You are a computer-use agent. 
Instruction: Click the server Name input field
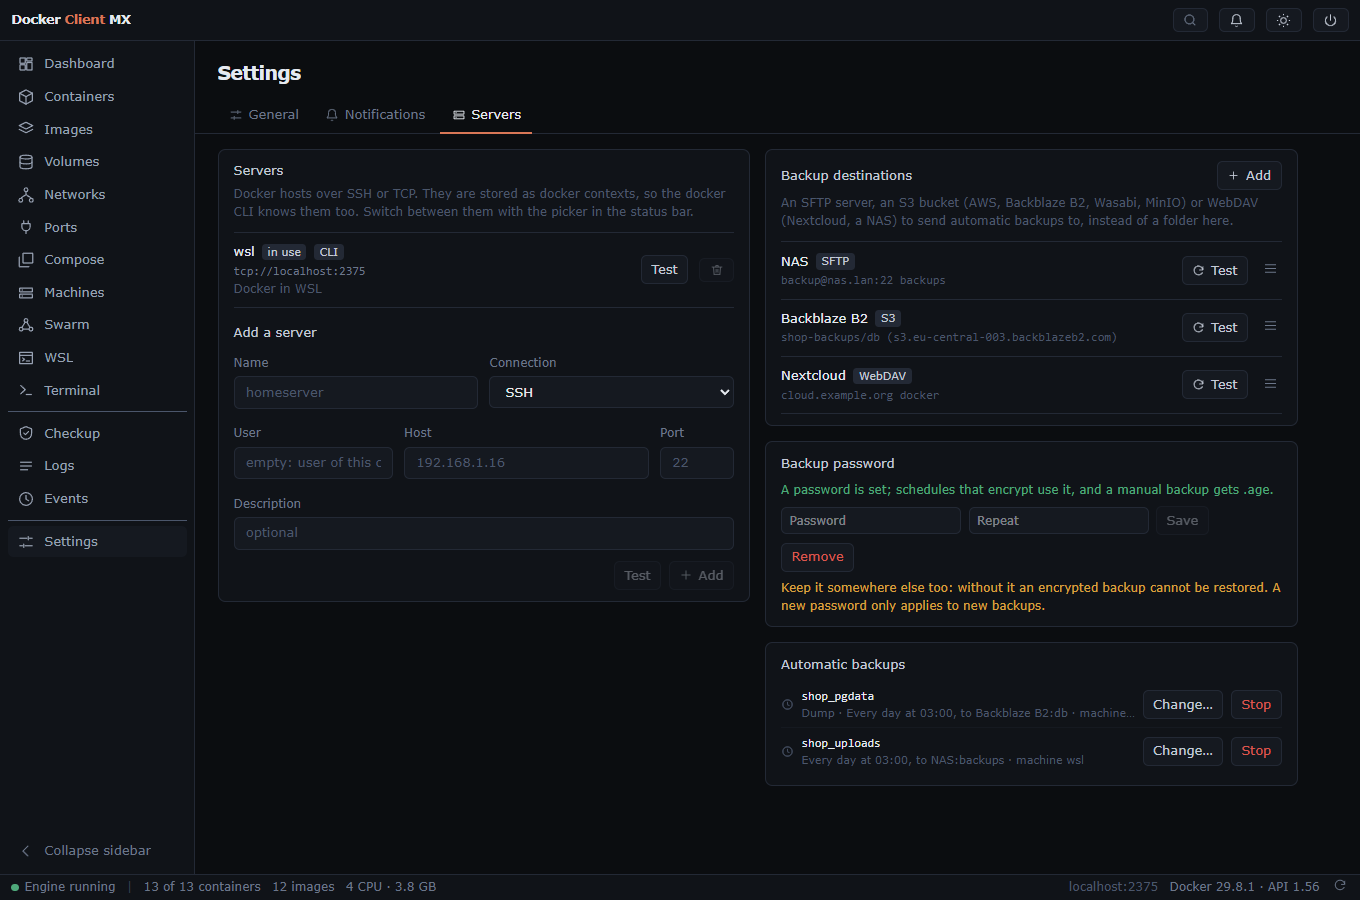(355, 392)
